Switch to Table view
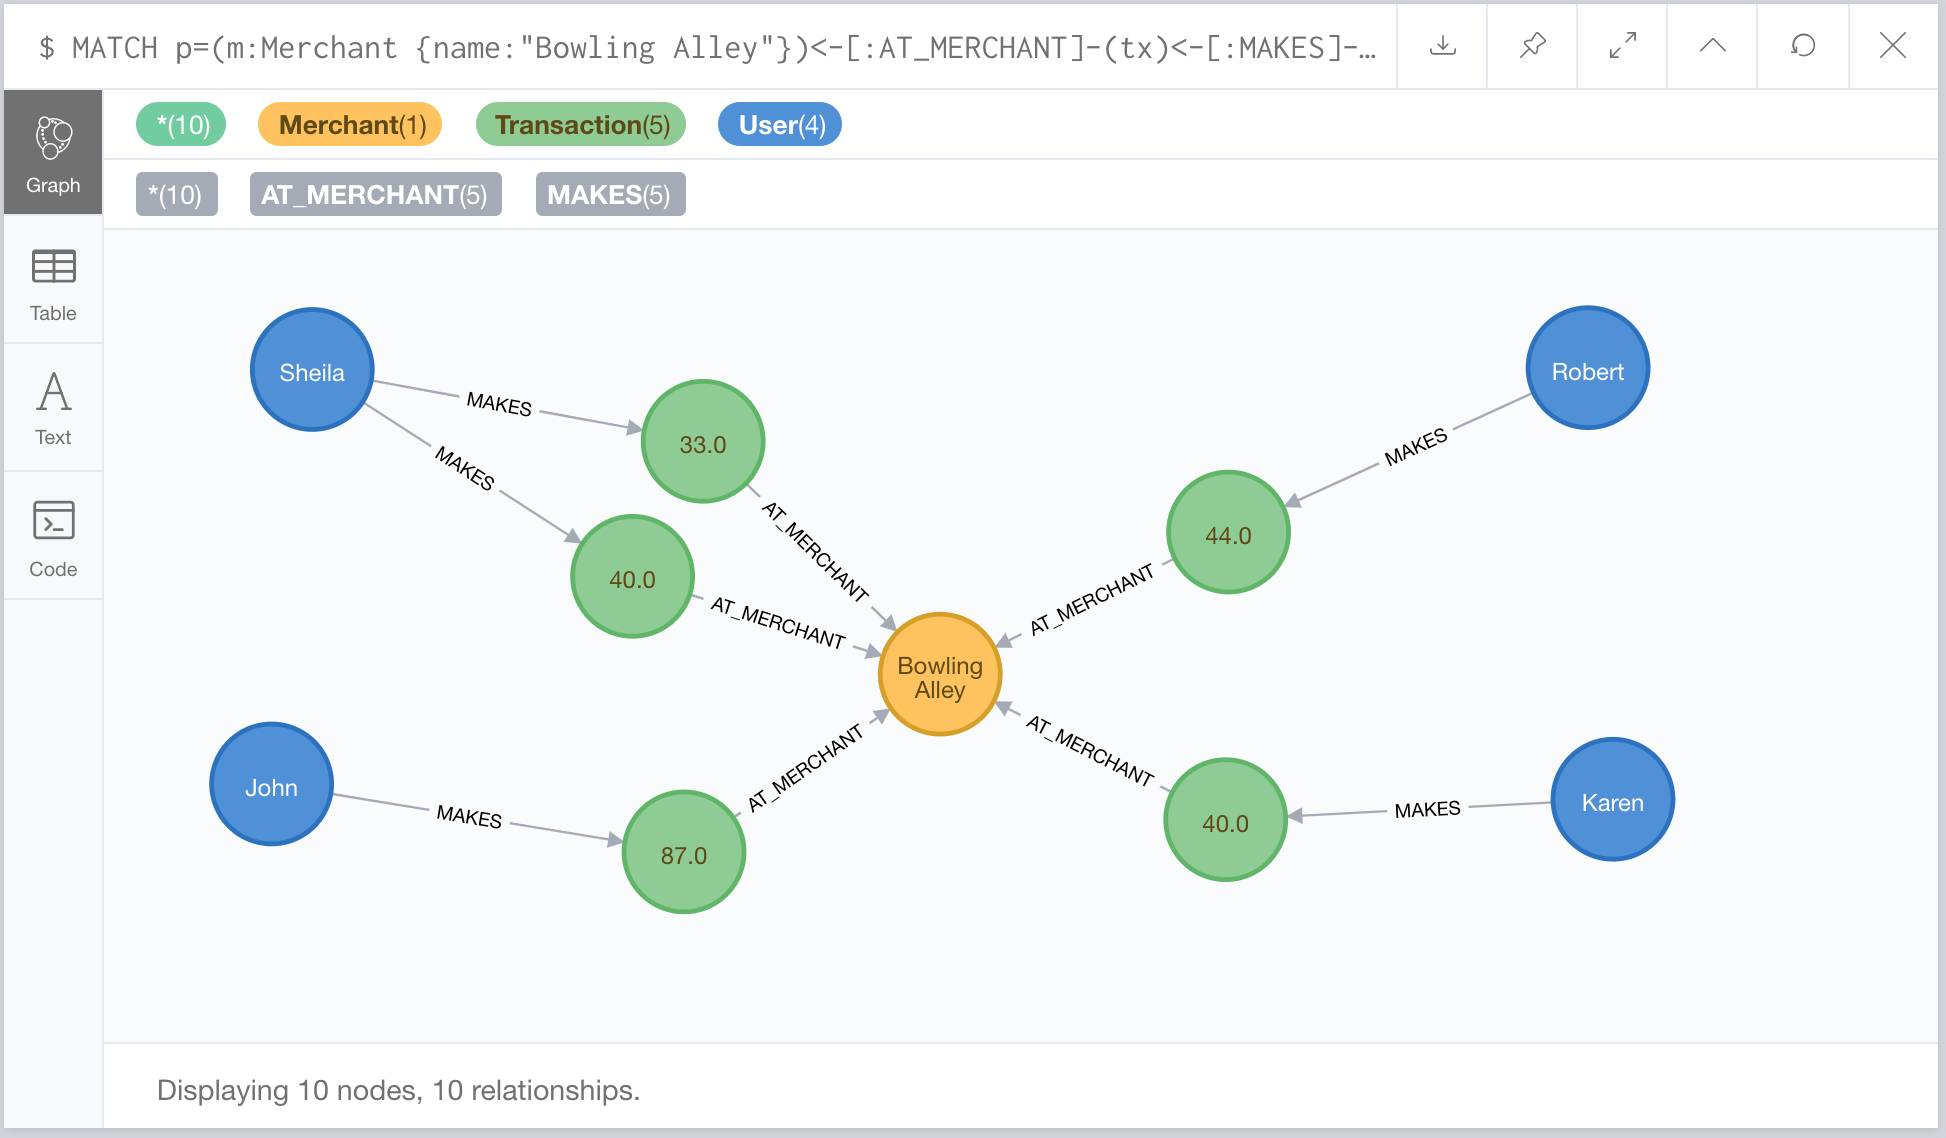The width and height of the screenshot is (1946, 1138). pyautogui.click(x=53, y=284)
